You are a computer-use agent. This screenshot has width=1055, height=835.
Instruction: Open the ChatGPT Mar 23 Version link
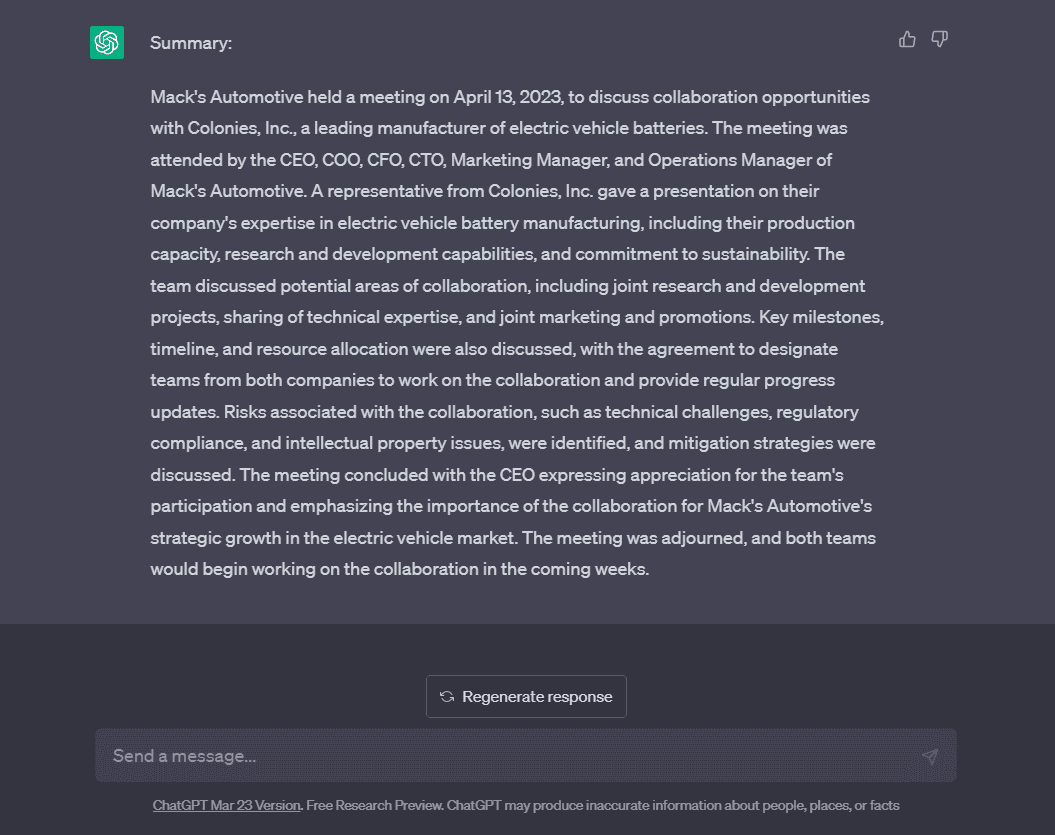226,805
